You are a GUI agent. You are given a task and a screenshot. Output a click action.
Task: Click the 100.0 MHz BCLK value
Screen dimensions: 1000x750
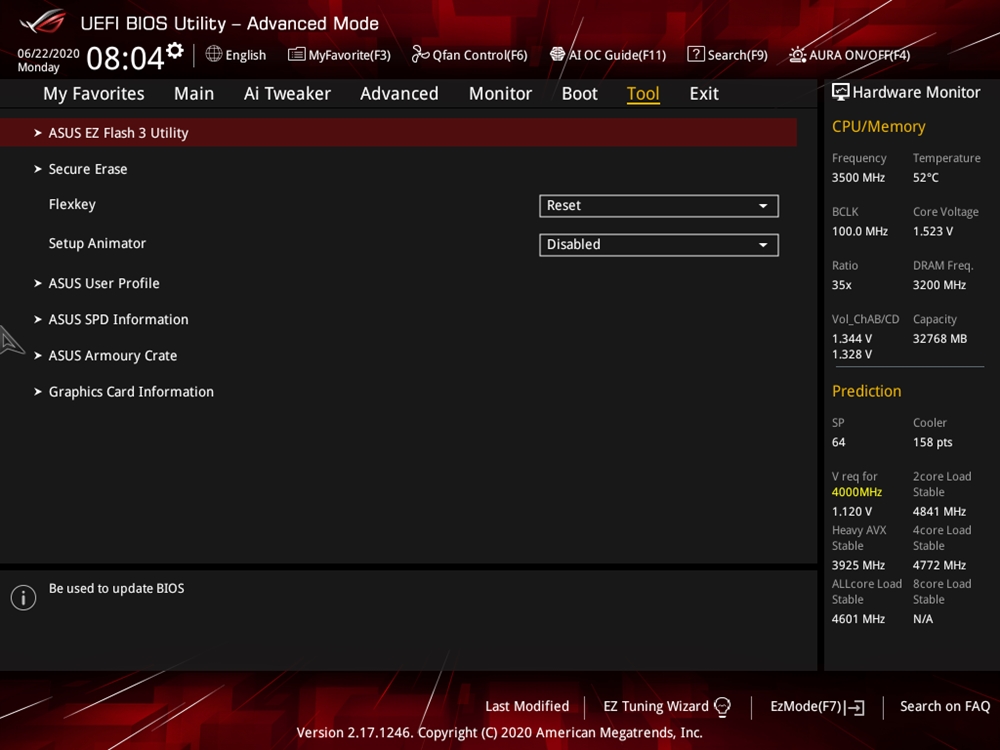(x=860, y=231)
